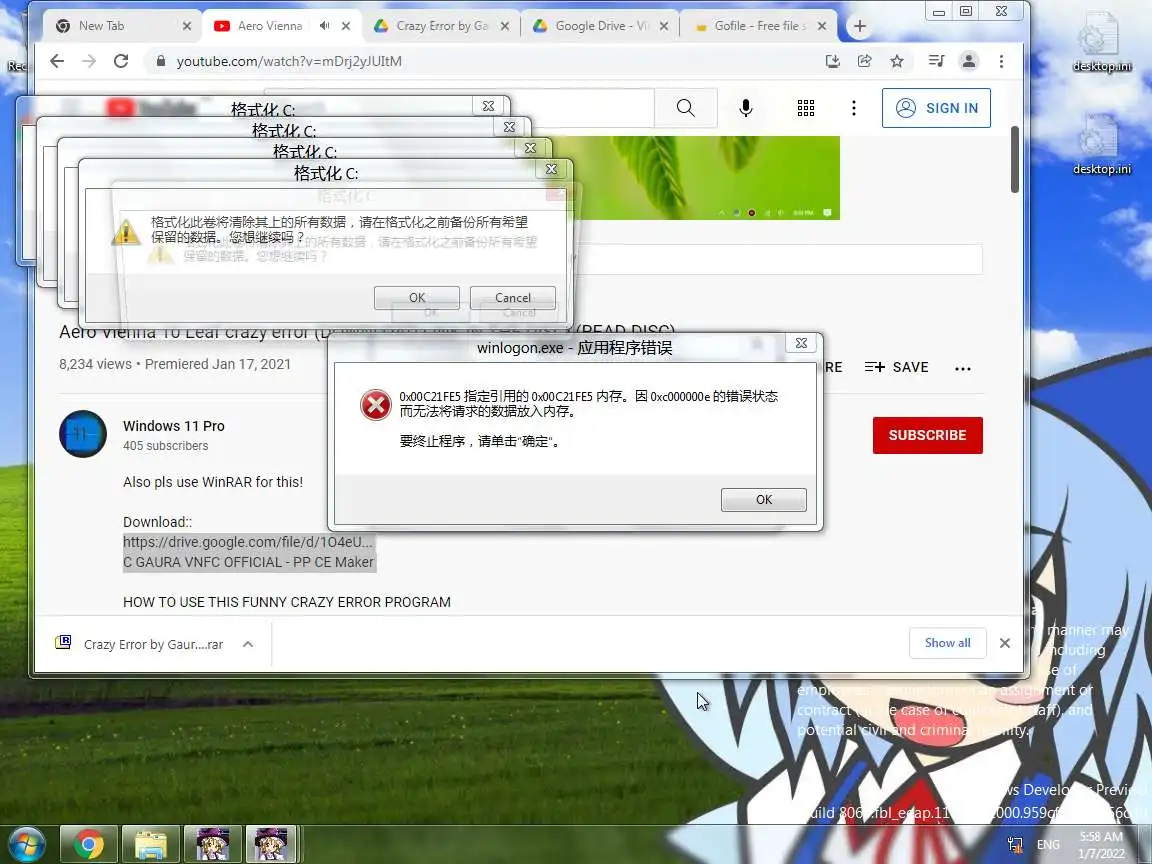Click the Windows 11 Pro channel avatar
The height and width of the screenshot is (864, 1152).
point(83,433)
